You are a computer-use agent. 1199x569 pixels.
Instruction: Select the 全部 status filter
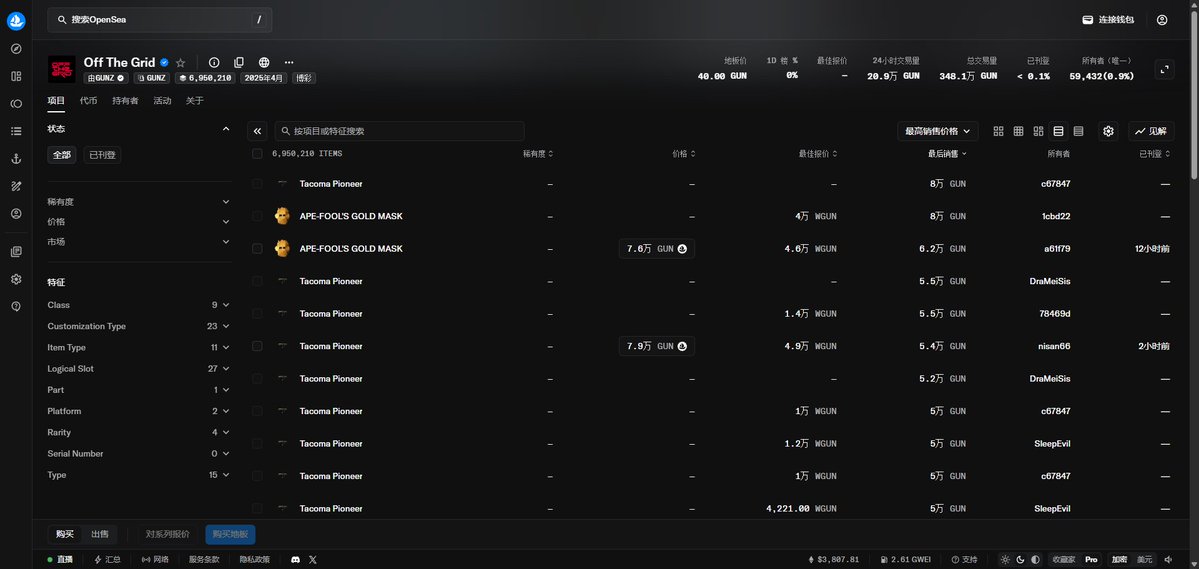pyautogui.click(x=62, y=155)
